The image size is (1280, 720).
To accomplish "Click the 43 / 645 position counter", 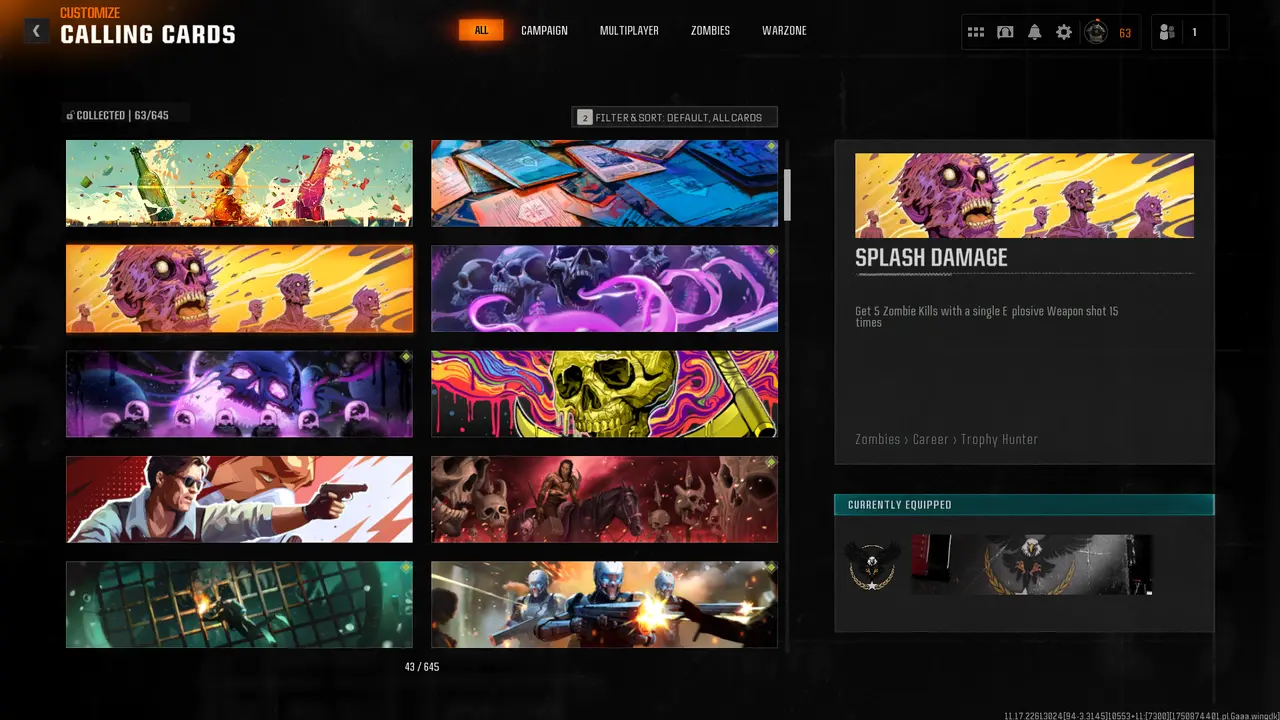I will [422, 667].
